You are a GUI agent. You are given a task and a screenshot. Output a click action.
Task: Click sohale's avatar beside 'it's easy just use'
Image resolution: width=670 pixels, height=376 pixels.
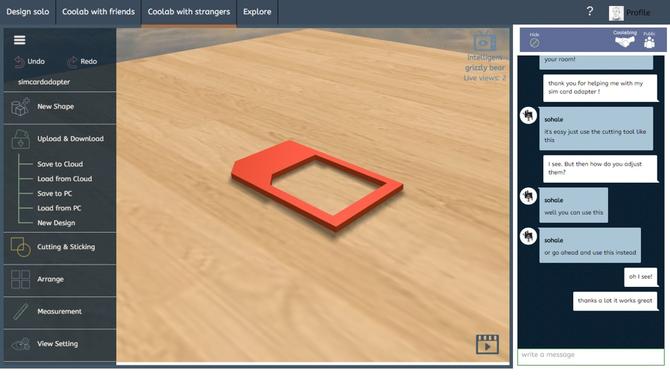(529, 116)
